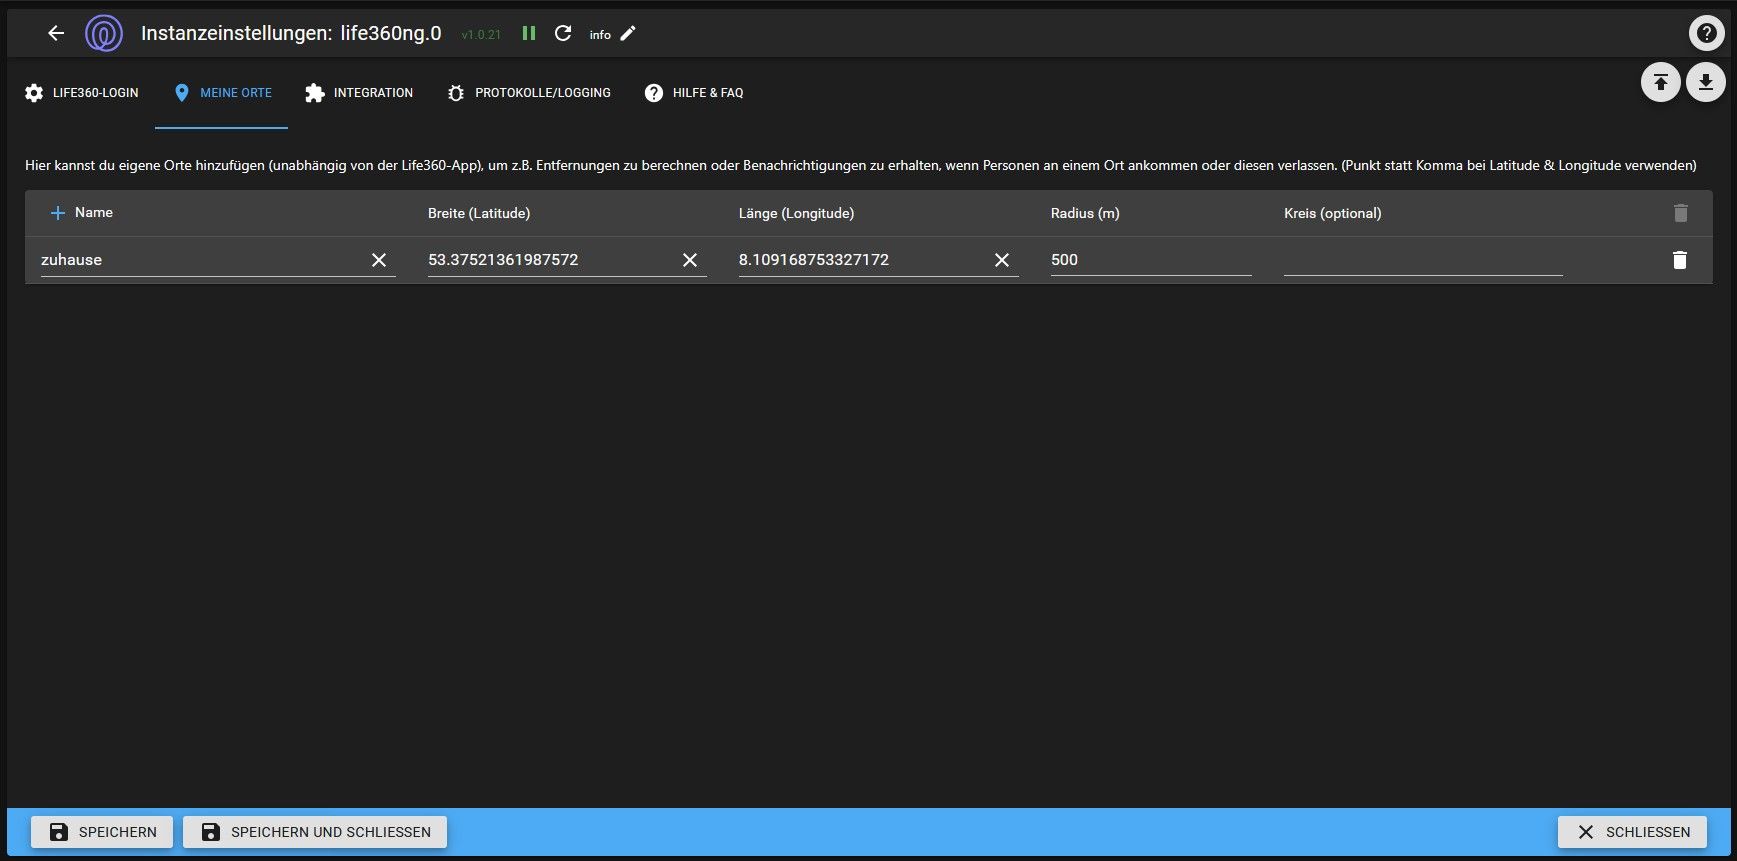Delete the zuhause row with trash icon
1737x861 pixels.
pos(1680,260)
